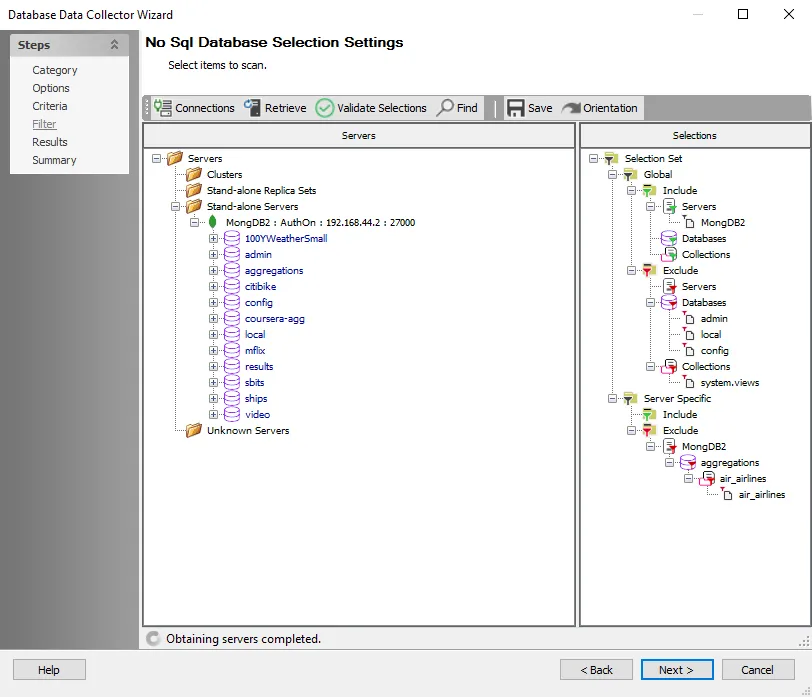Select system.views in excluded Collections
Image resolution: width=812 pixels, height=697 pixels.
730,383
